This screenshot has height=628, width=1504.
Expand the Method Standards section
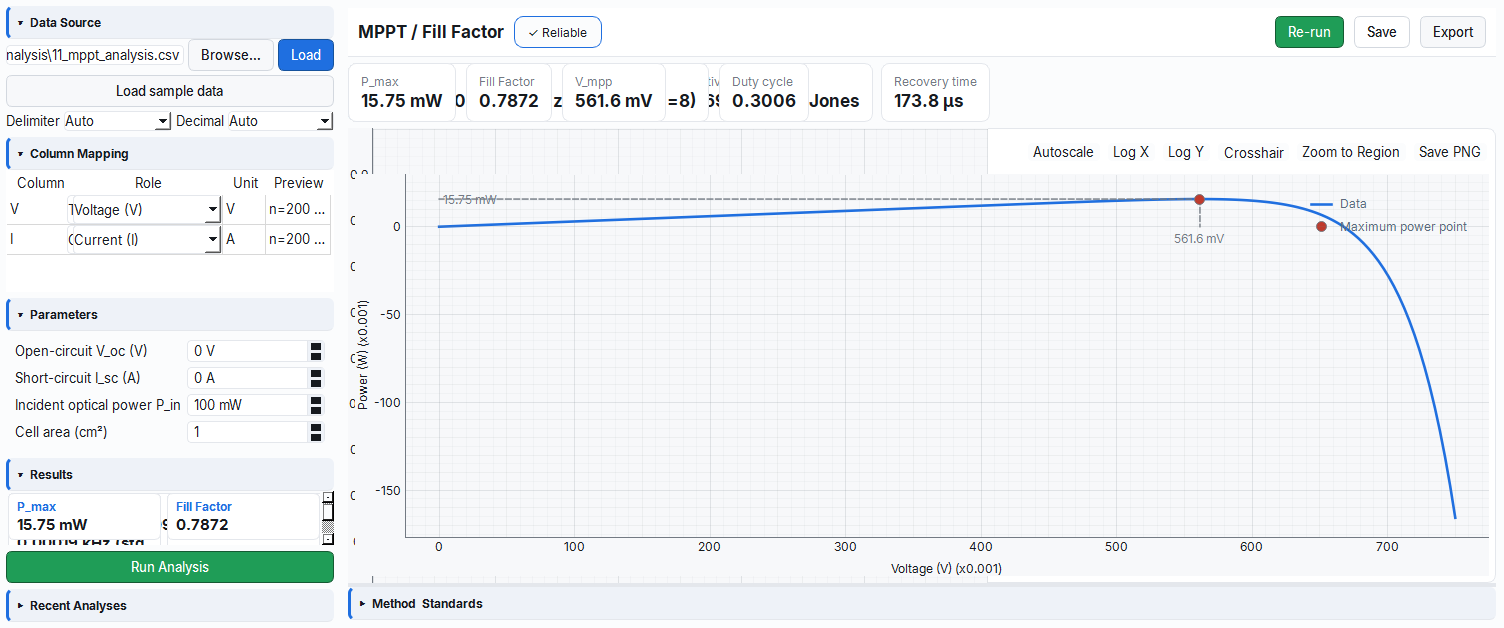tap(922, 603)
